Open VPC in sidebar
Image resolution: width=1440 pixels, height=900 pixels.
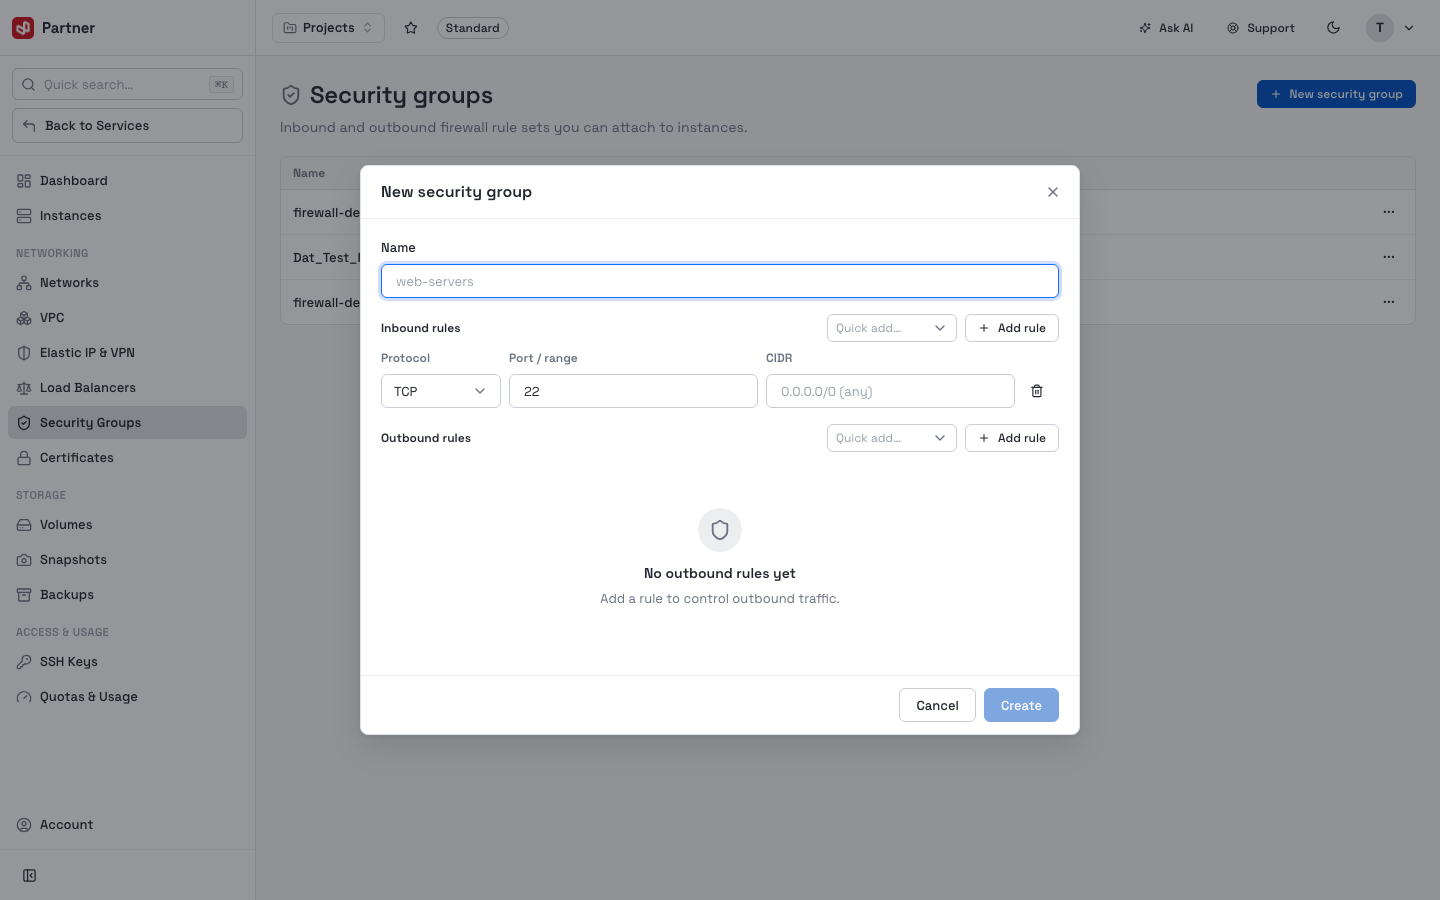127,318
